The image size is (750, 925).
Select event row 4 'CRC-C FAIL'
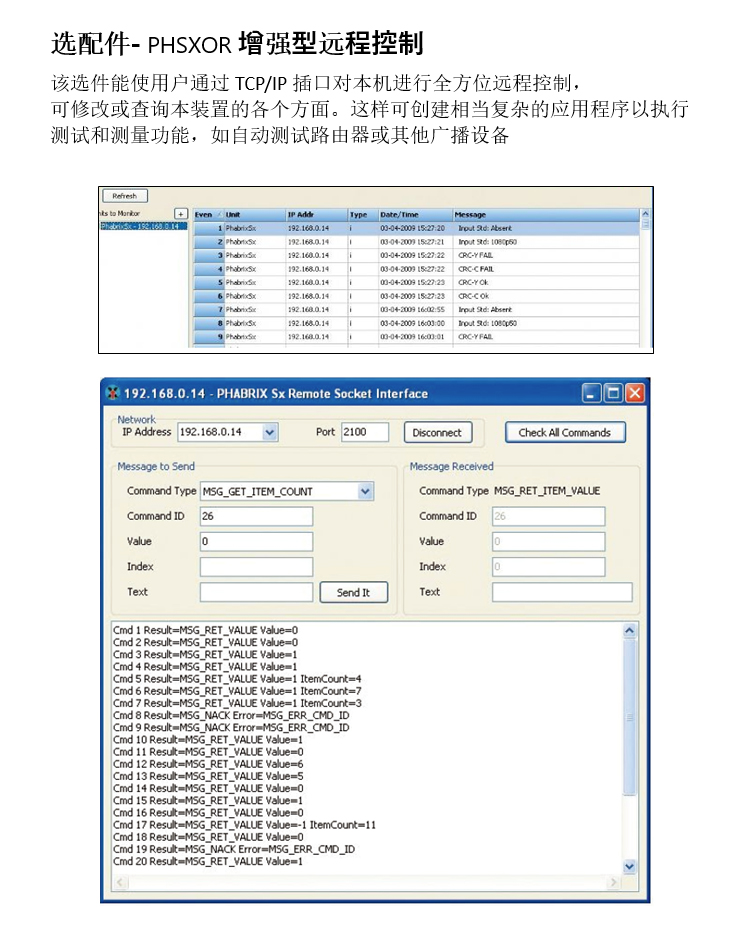click(x=417, y=269)
